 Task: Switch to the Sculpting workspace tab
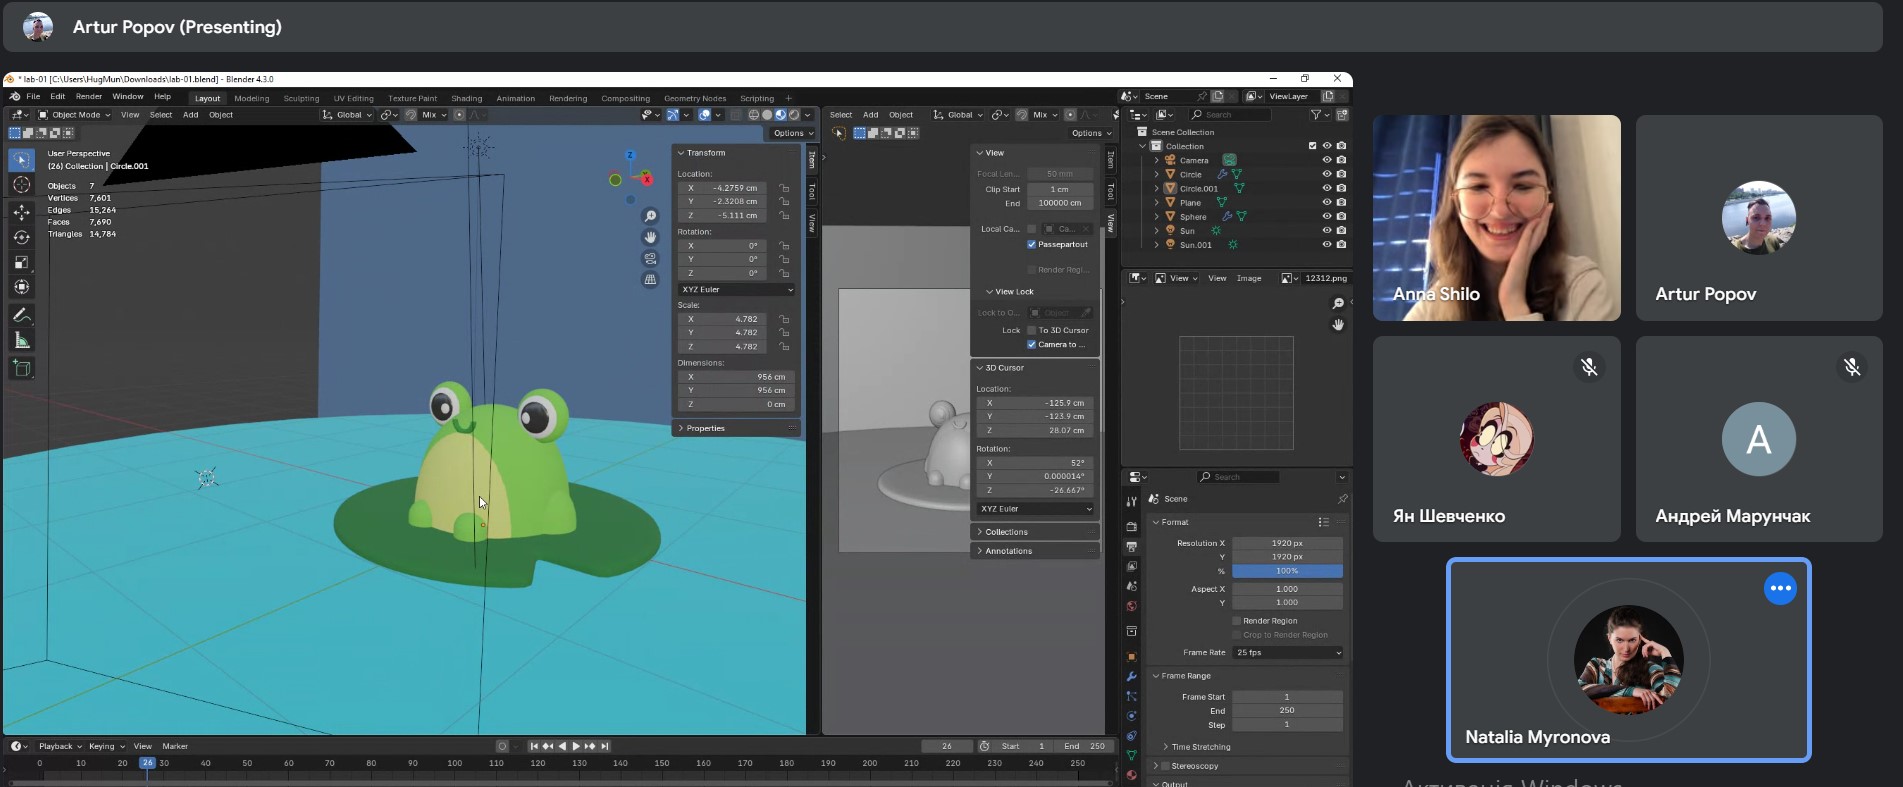(301, 99)
